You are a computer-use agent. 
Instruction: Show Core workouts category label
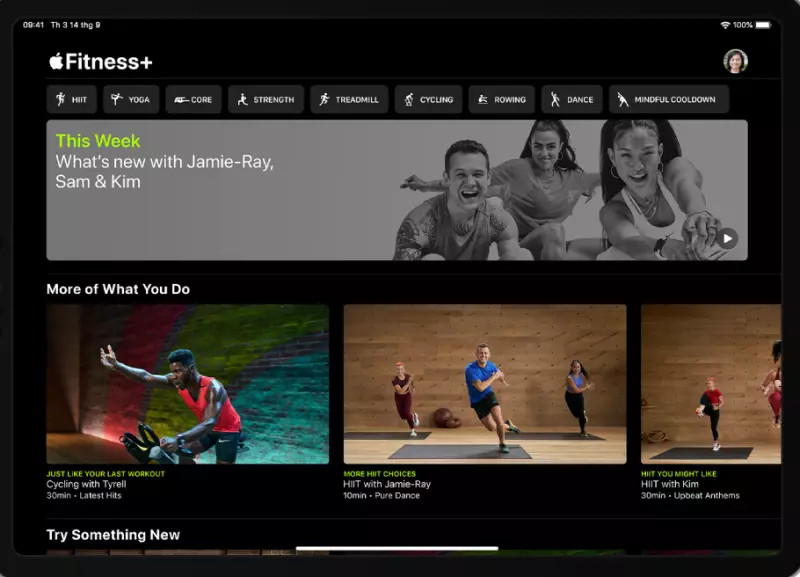(x=202, y=99)
